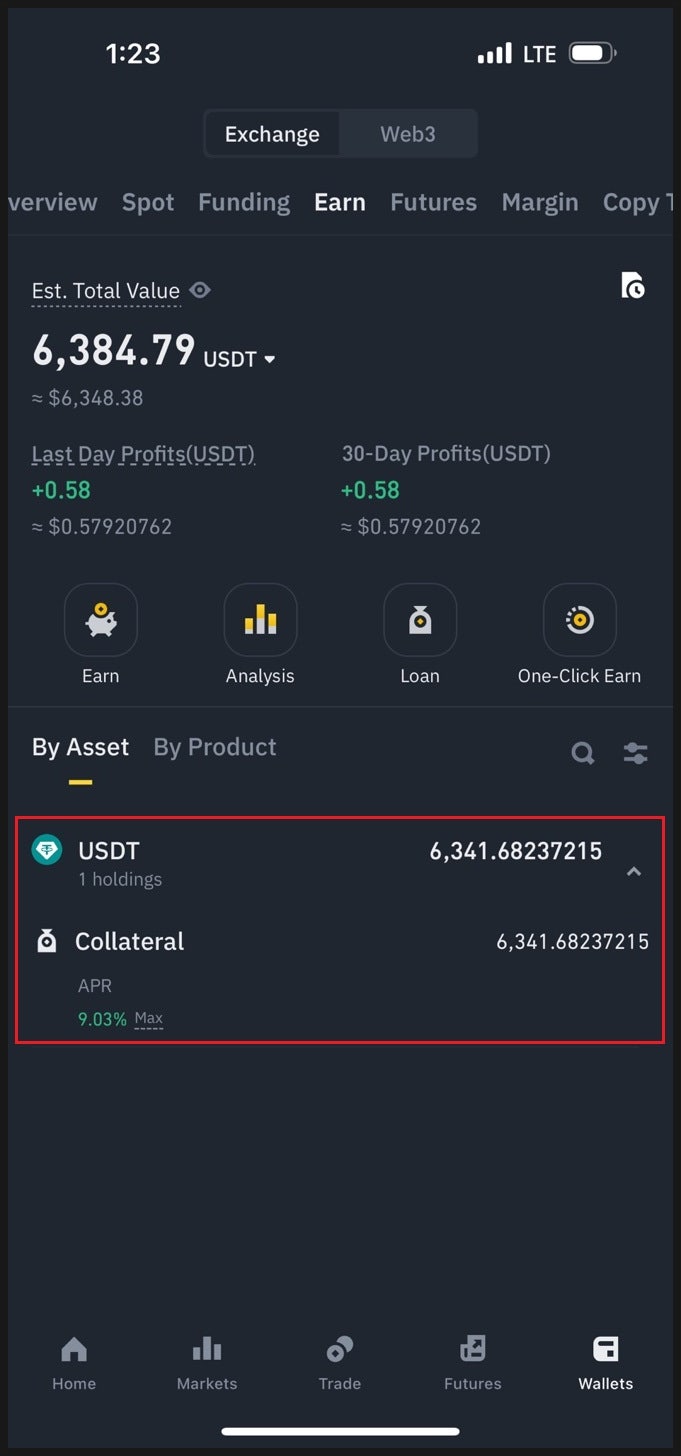Viewport: 681px width, 1456px height.
Task: Open the asset search icon
Action: pyautogui.click(x=583, y=753)
